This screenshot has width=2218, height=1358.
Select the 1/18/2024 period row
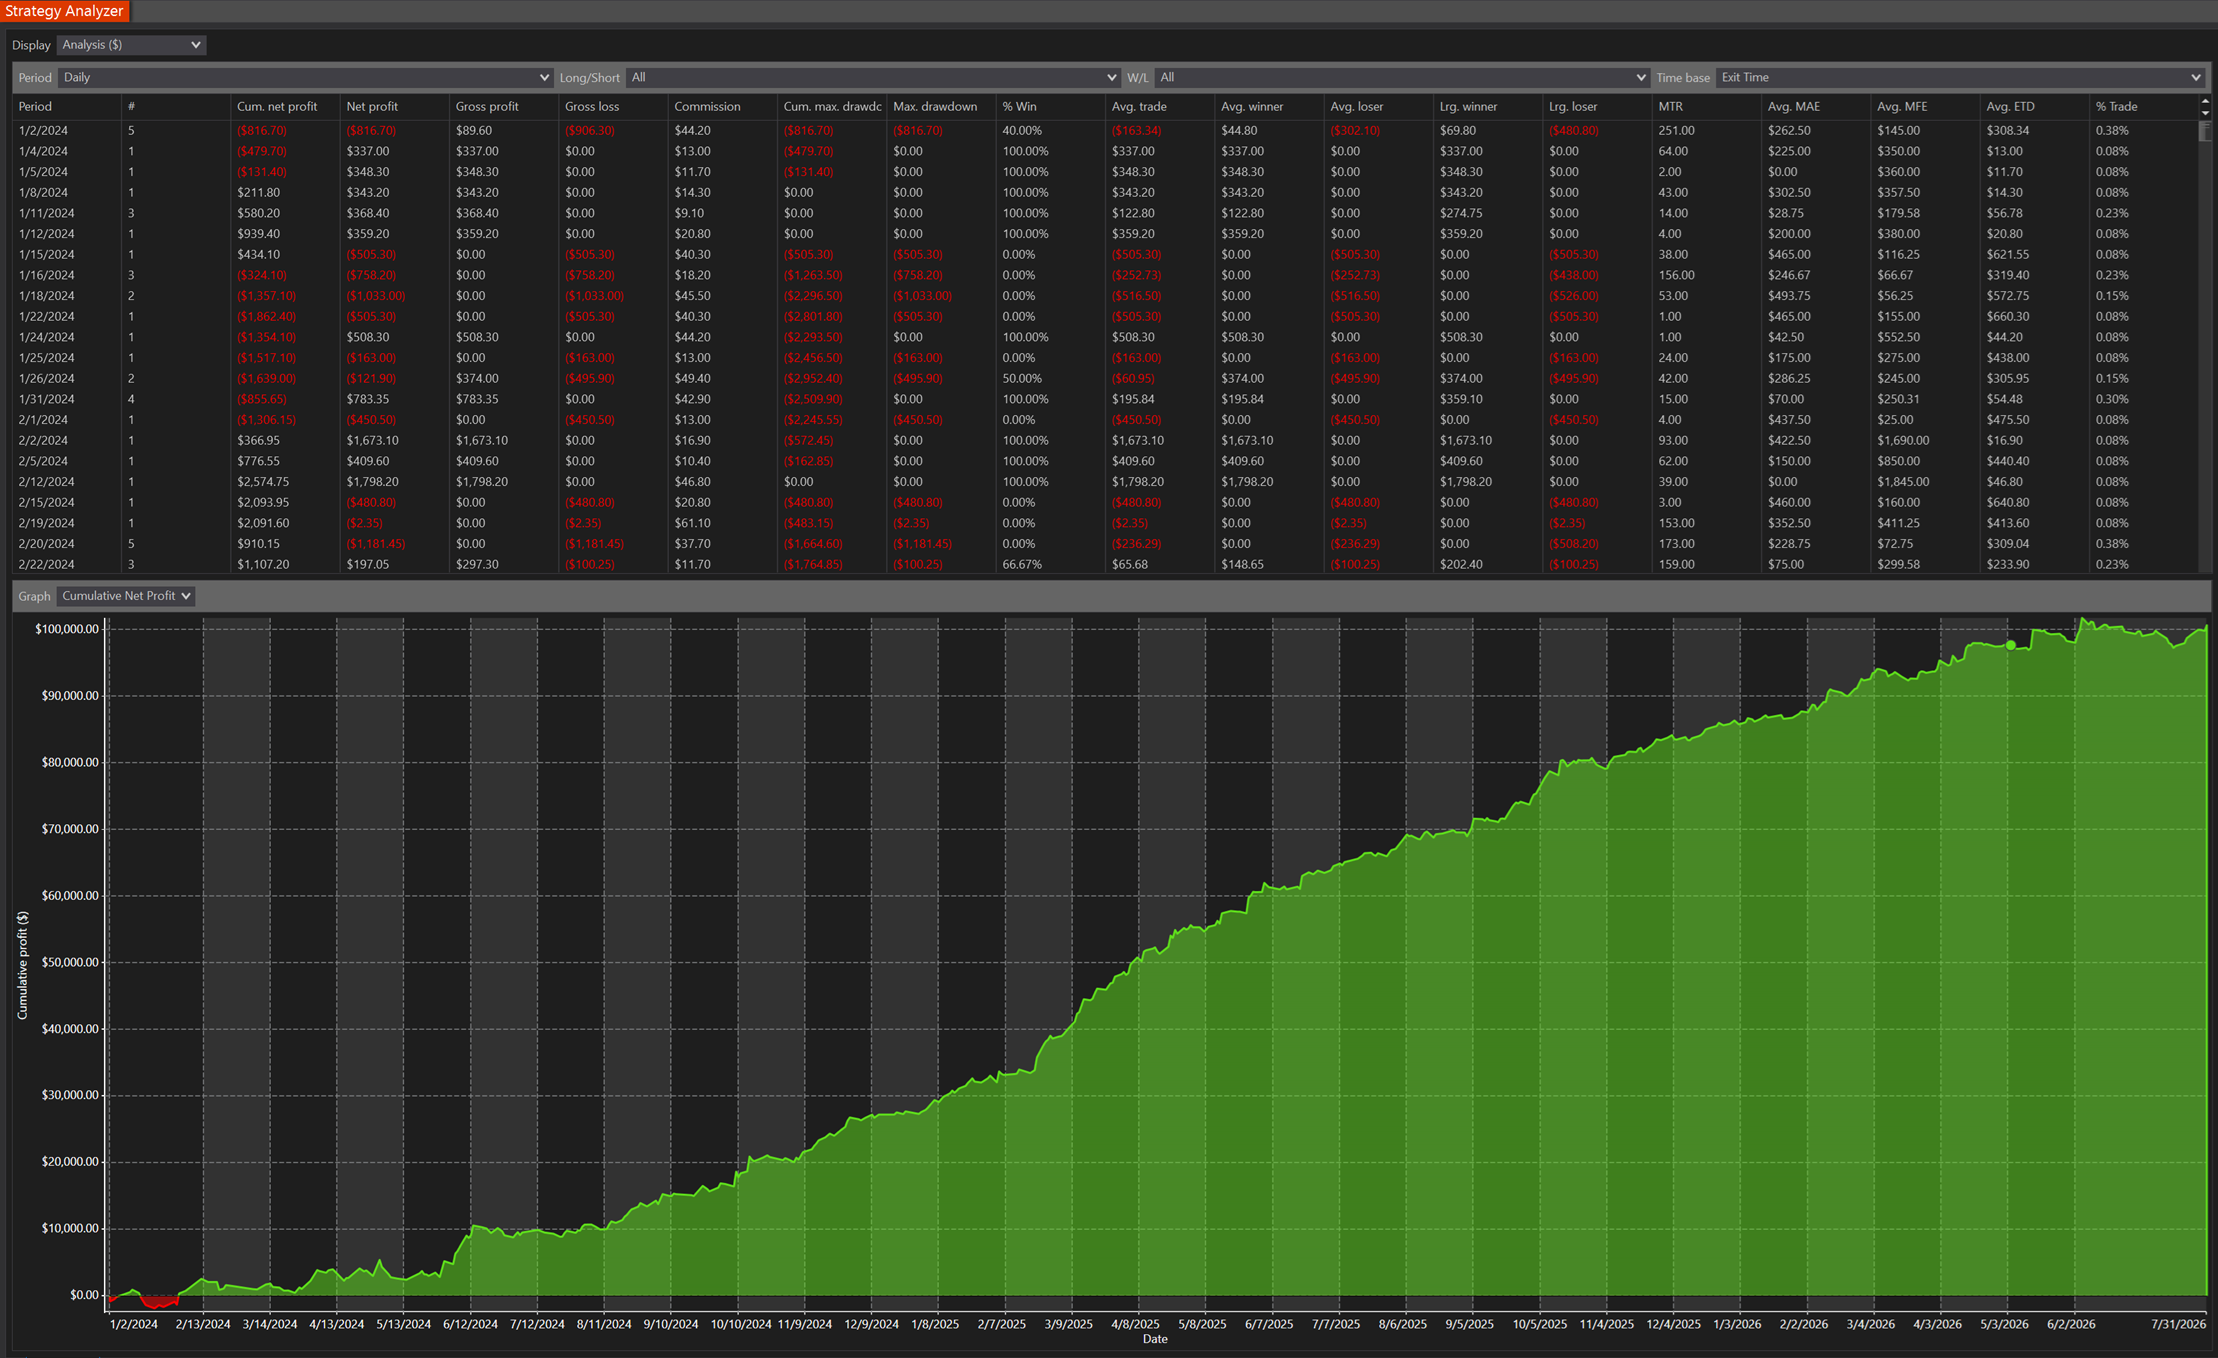click(1105, 296)
